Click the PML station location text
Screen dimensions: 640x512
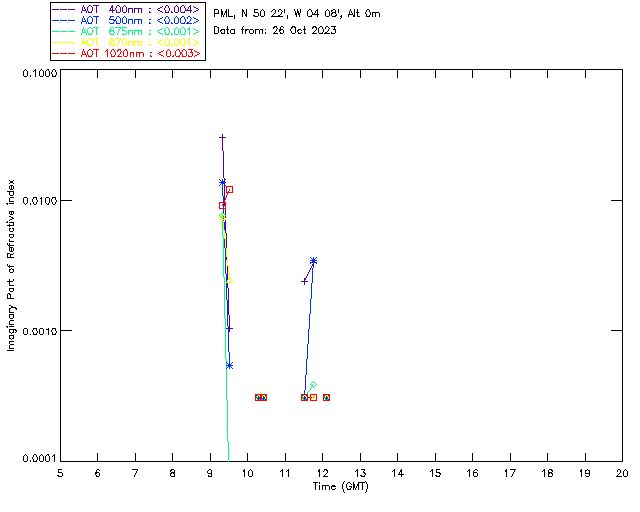click(x=297, y=14)
